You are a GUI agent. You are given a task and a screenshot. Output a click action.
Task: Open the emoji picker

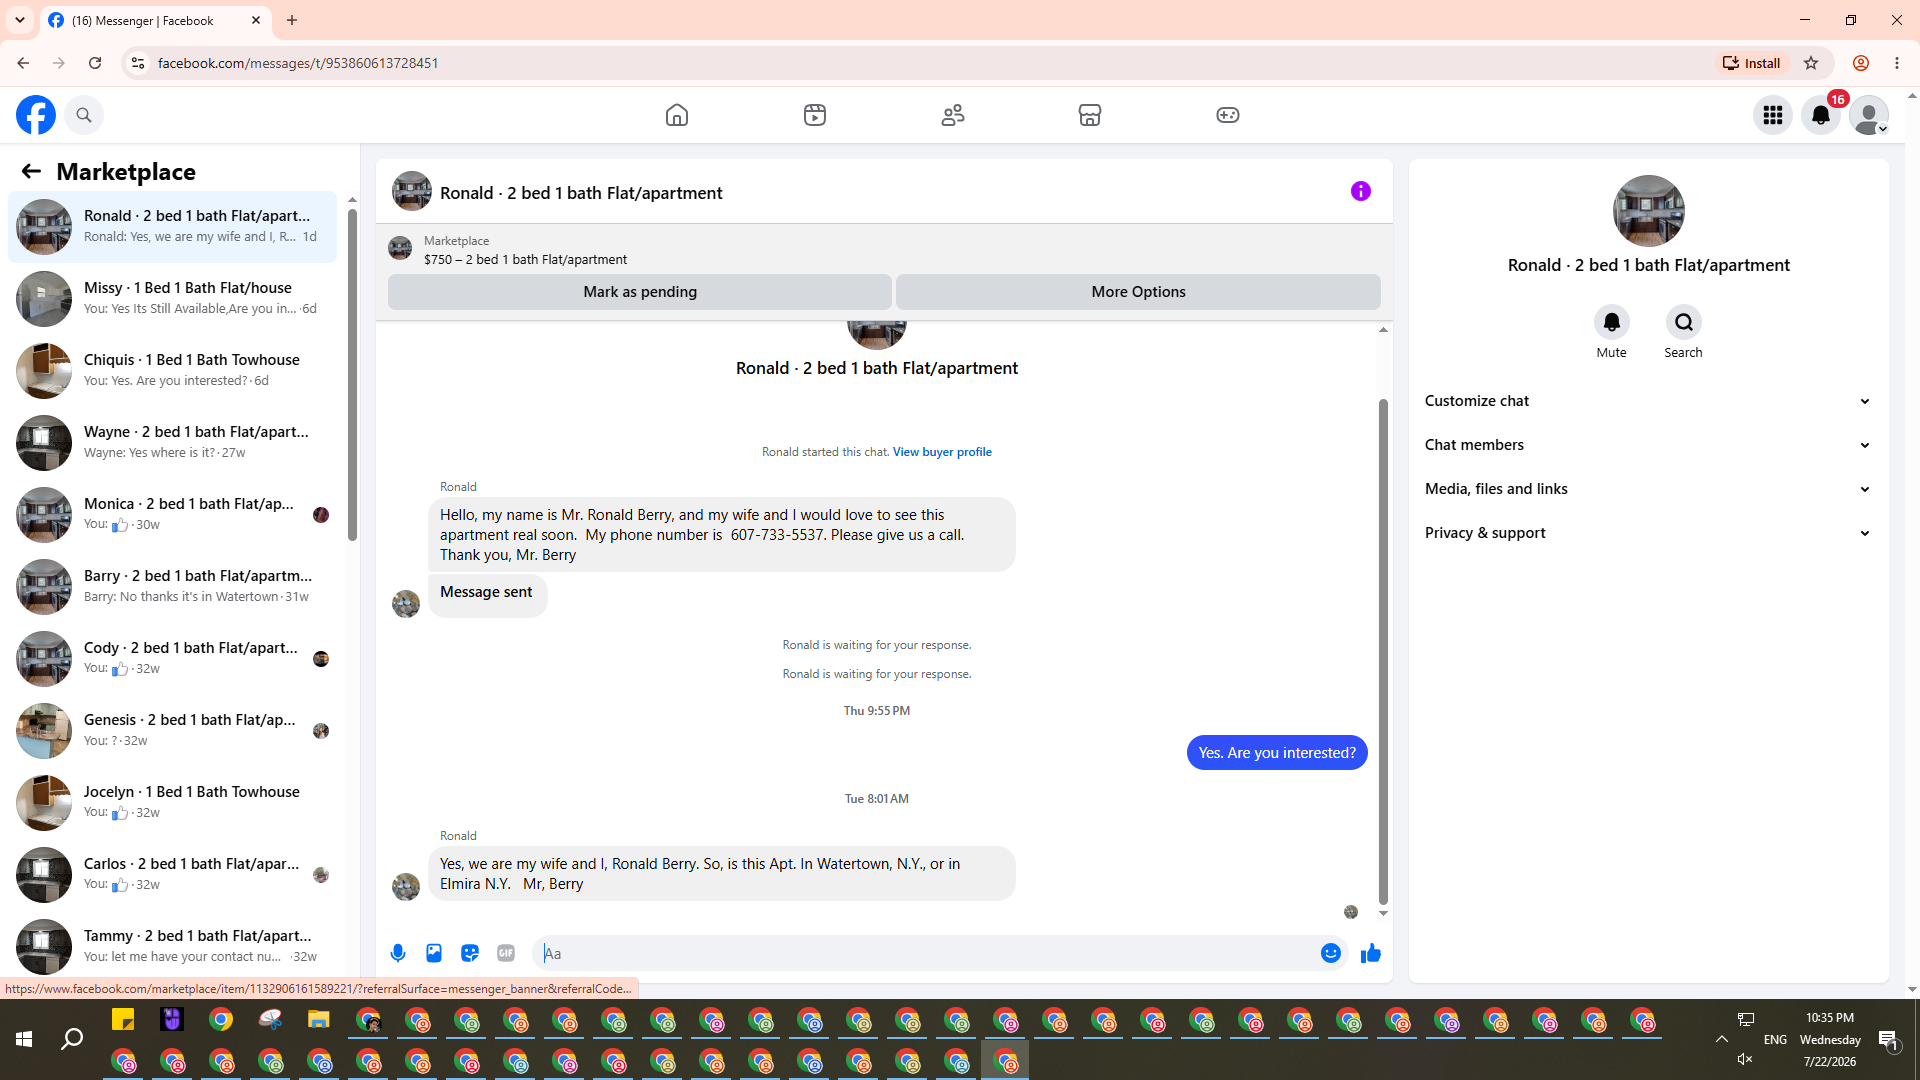[1331, 953]
